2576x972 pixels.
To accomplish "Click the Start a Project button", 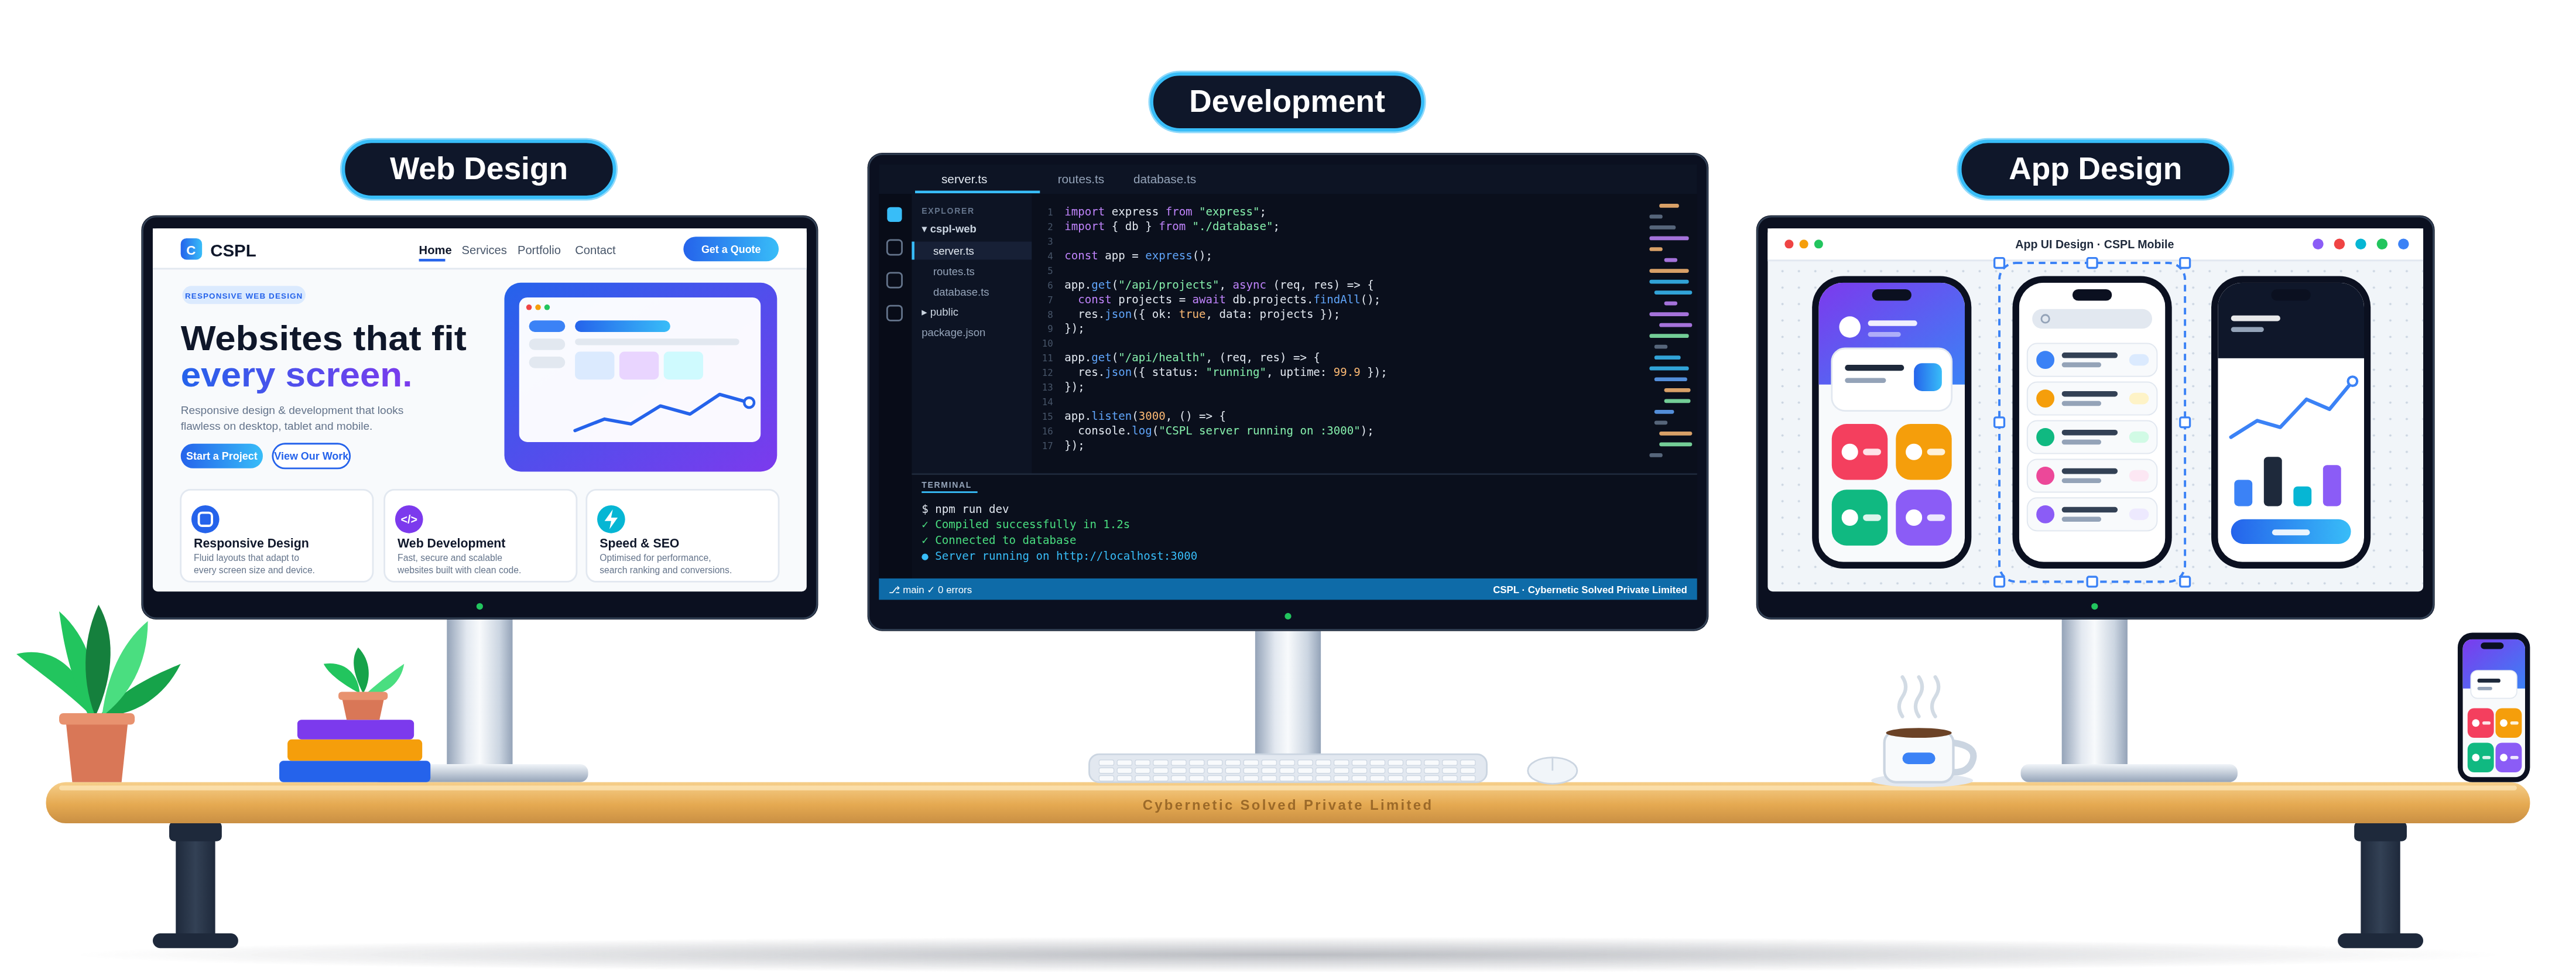I will (221, 456).
